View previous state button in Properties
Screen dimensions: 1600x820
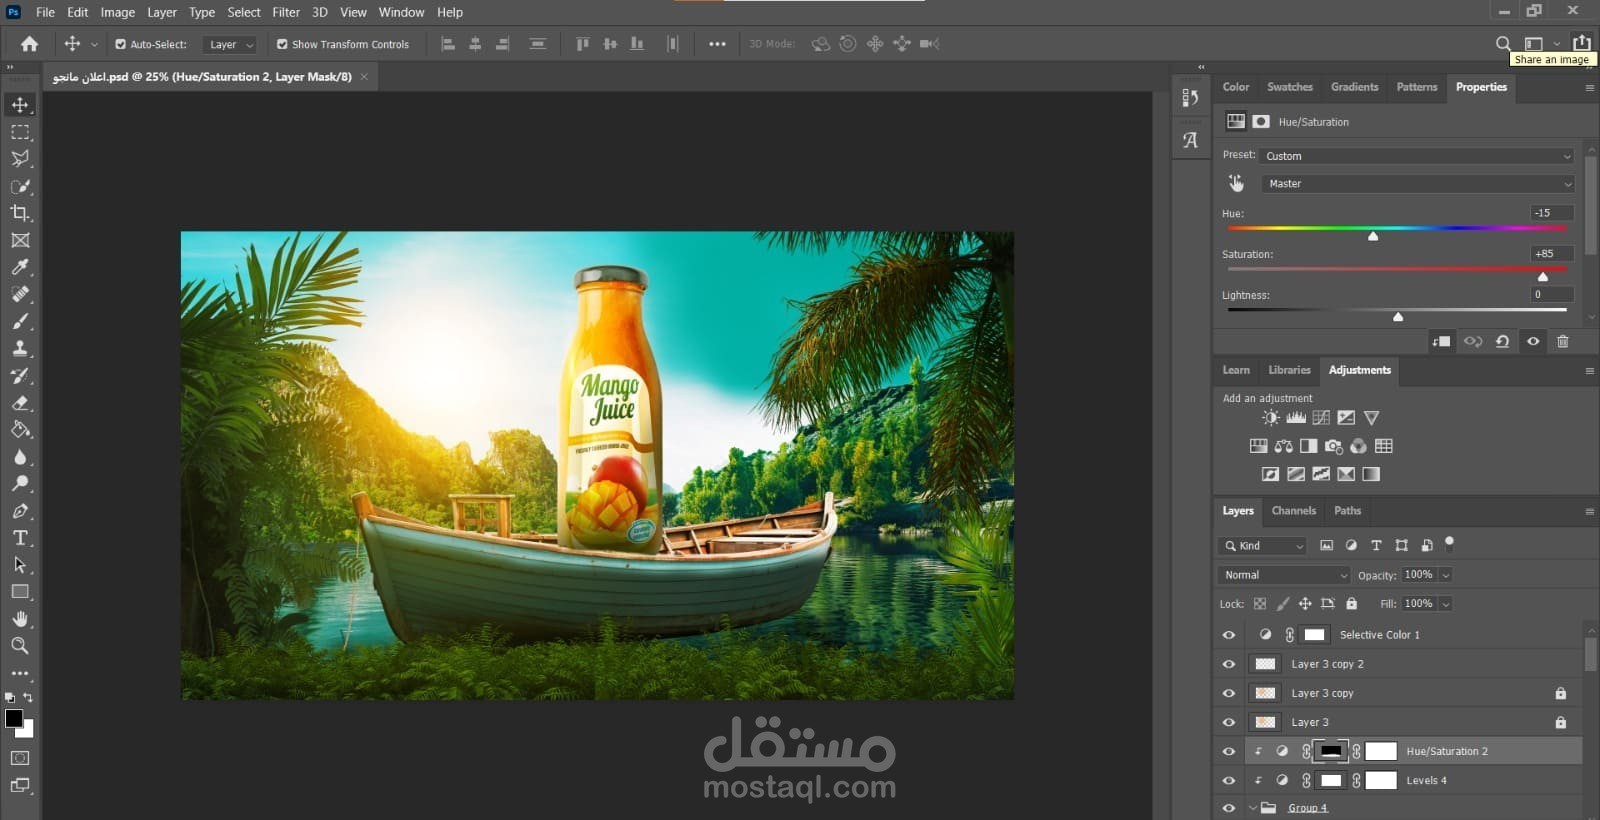(x=1473, y=341)
